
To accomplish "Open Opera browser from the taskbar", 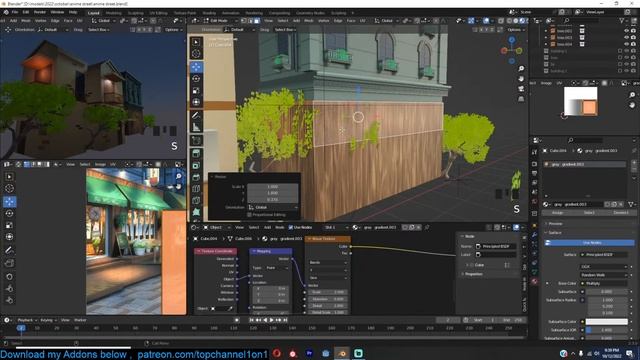I will (x=277, y=353).
